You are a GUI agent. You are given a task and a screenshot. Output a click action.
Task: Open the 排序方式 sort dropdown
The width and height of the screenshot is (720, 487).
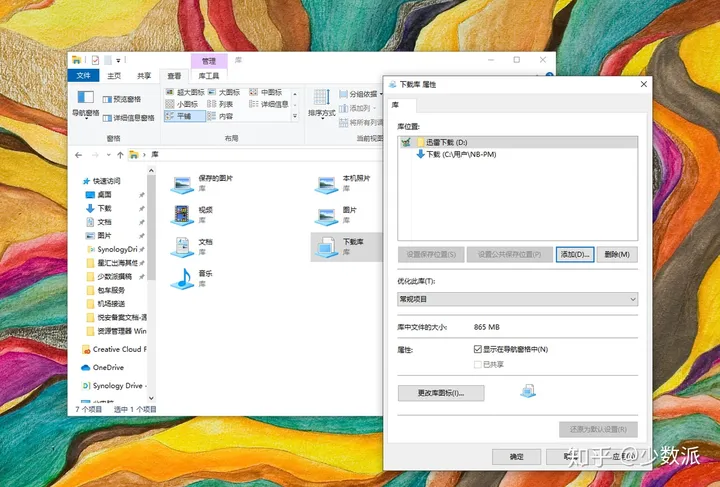click(321, 105)
